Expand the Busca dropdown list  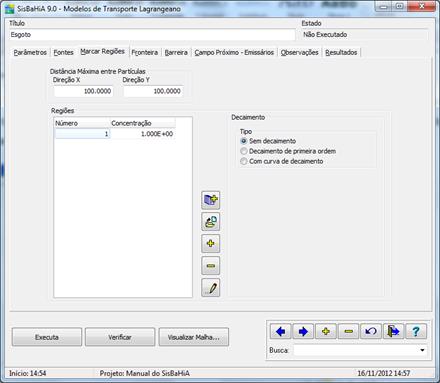422,350
